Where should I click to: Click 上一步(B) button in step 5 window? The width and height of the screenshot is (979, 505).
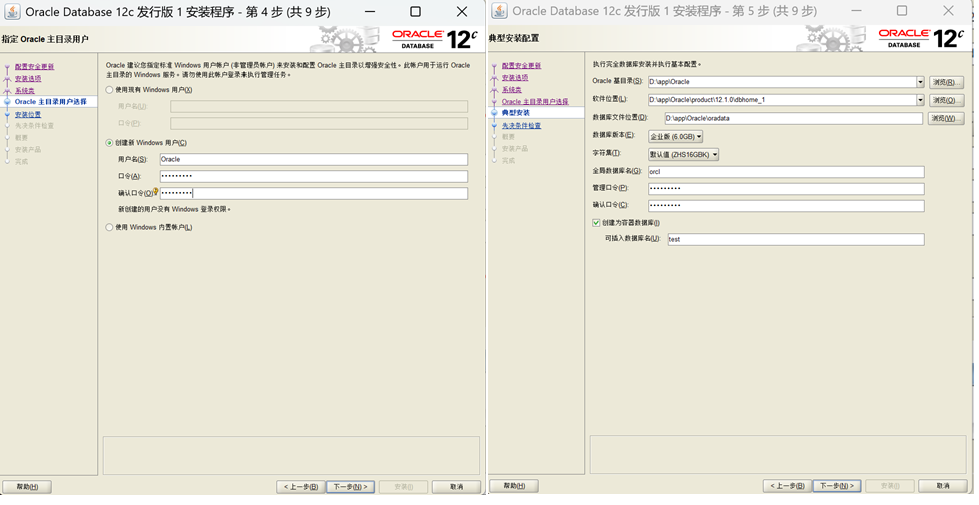(x=787, y=486)
